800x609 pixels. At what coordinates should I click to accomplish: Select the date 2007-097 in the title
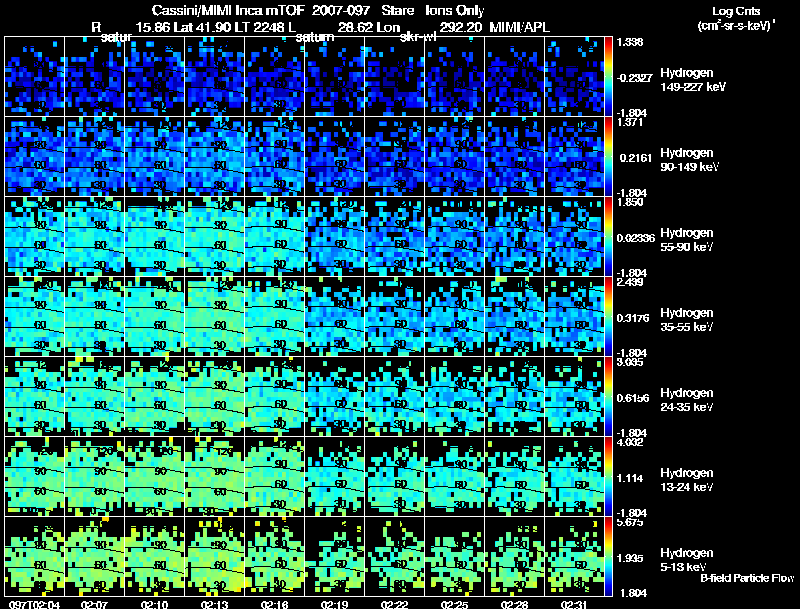click(x=341, y=11)
